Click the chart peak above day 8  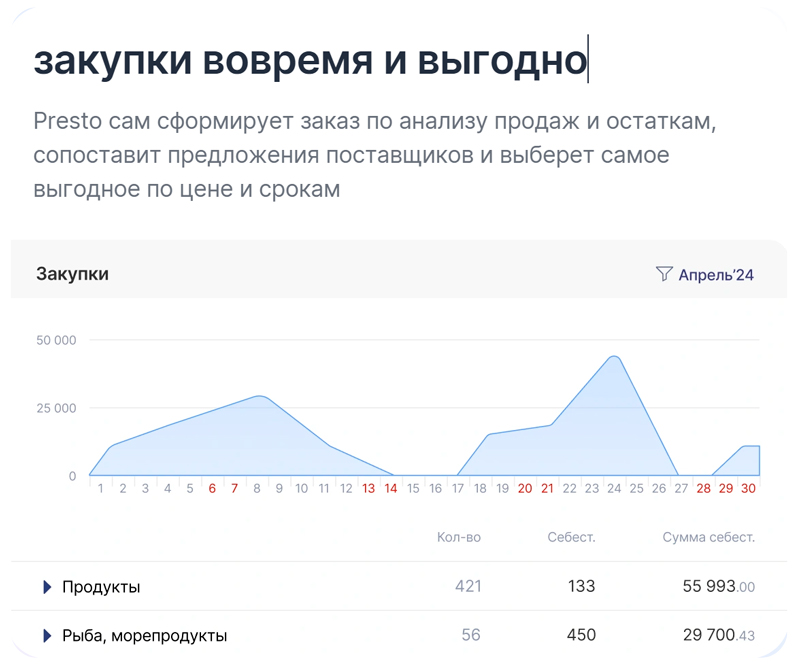pyautogui.click(x=260, y=396)
